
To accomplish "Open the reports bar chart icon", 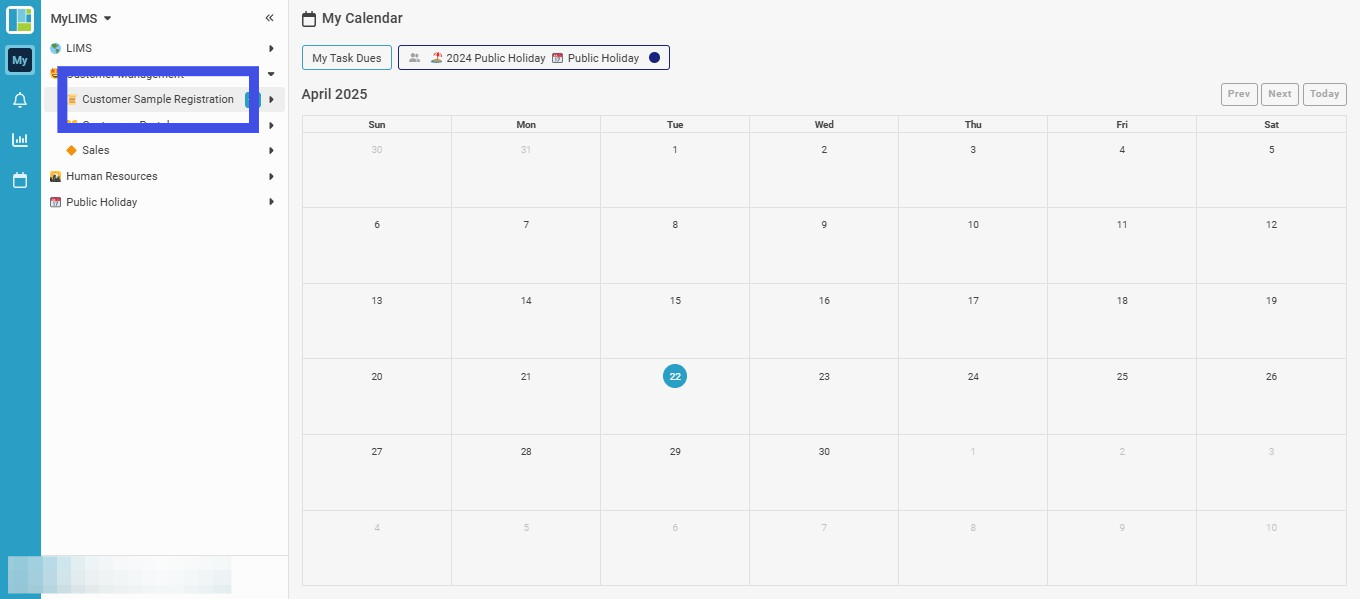I will 20,140.
